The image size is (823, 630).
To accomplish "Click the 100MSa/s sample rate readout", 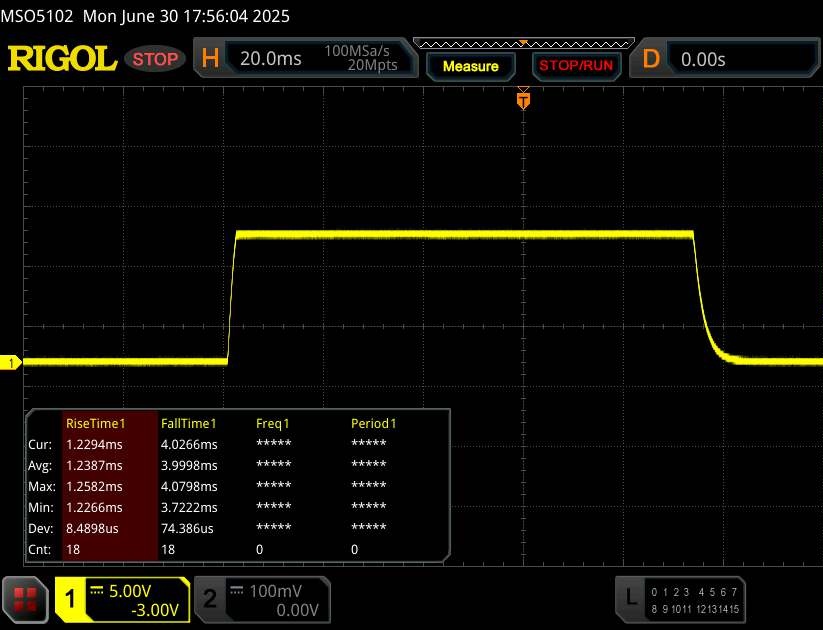I will coord(357,51).
